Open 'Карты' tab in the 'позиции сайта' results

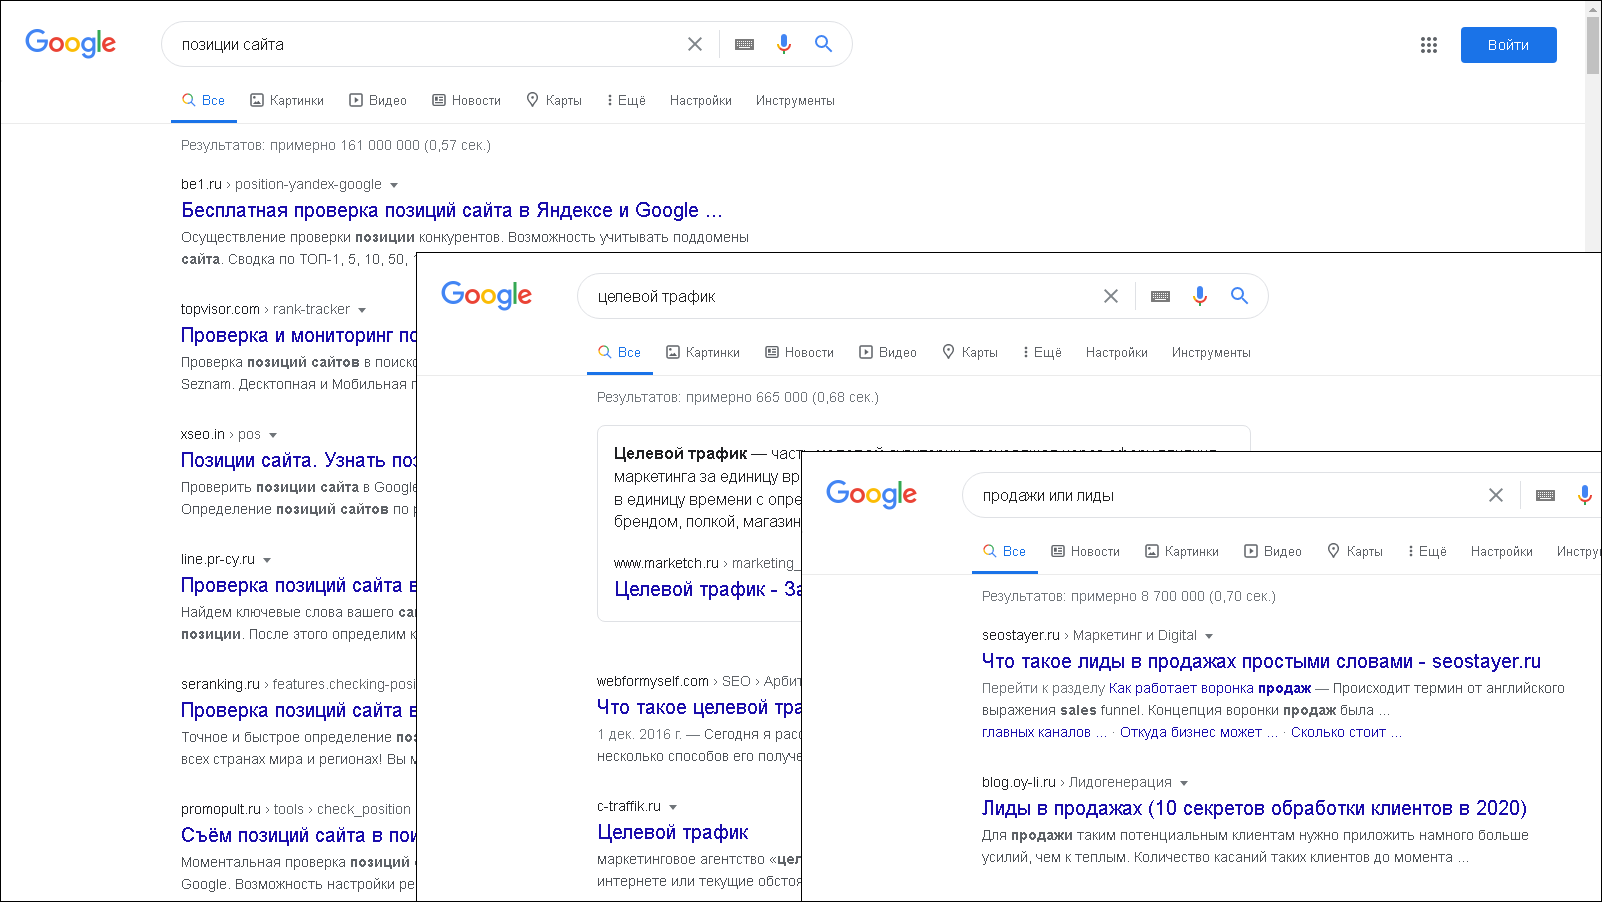coord(554,101)
